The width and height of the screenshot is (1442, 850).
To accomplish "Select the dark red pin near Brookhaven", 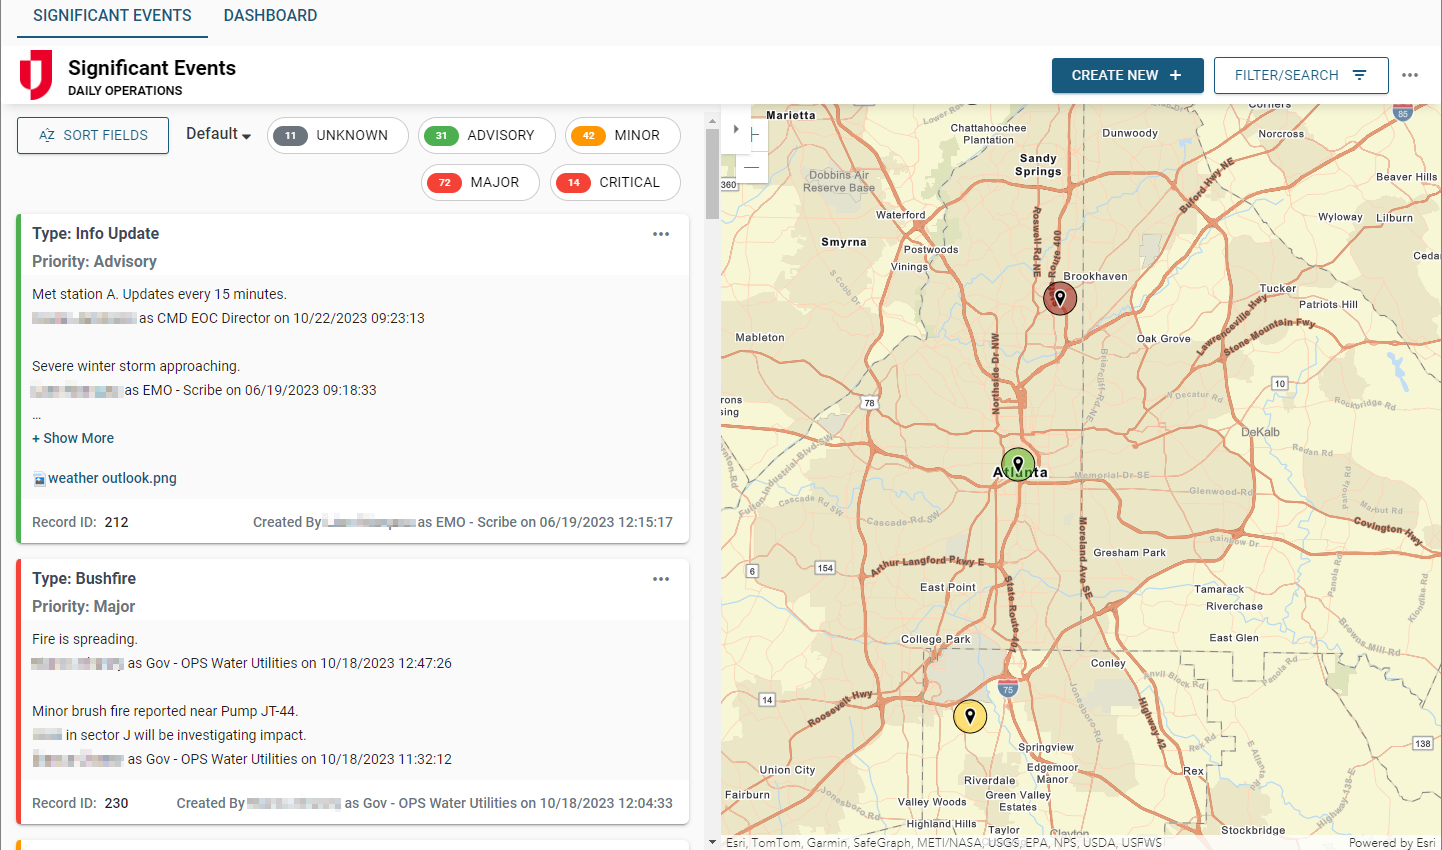I will pyautogui.click(x=1060, y=297).
